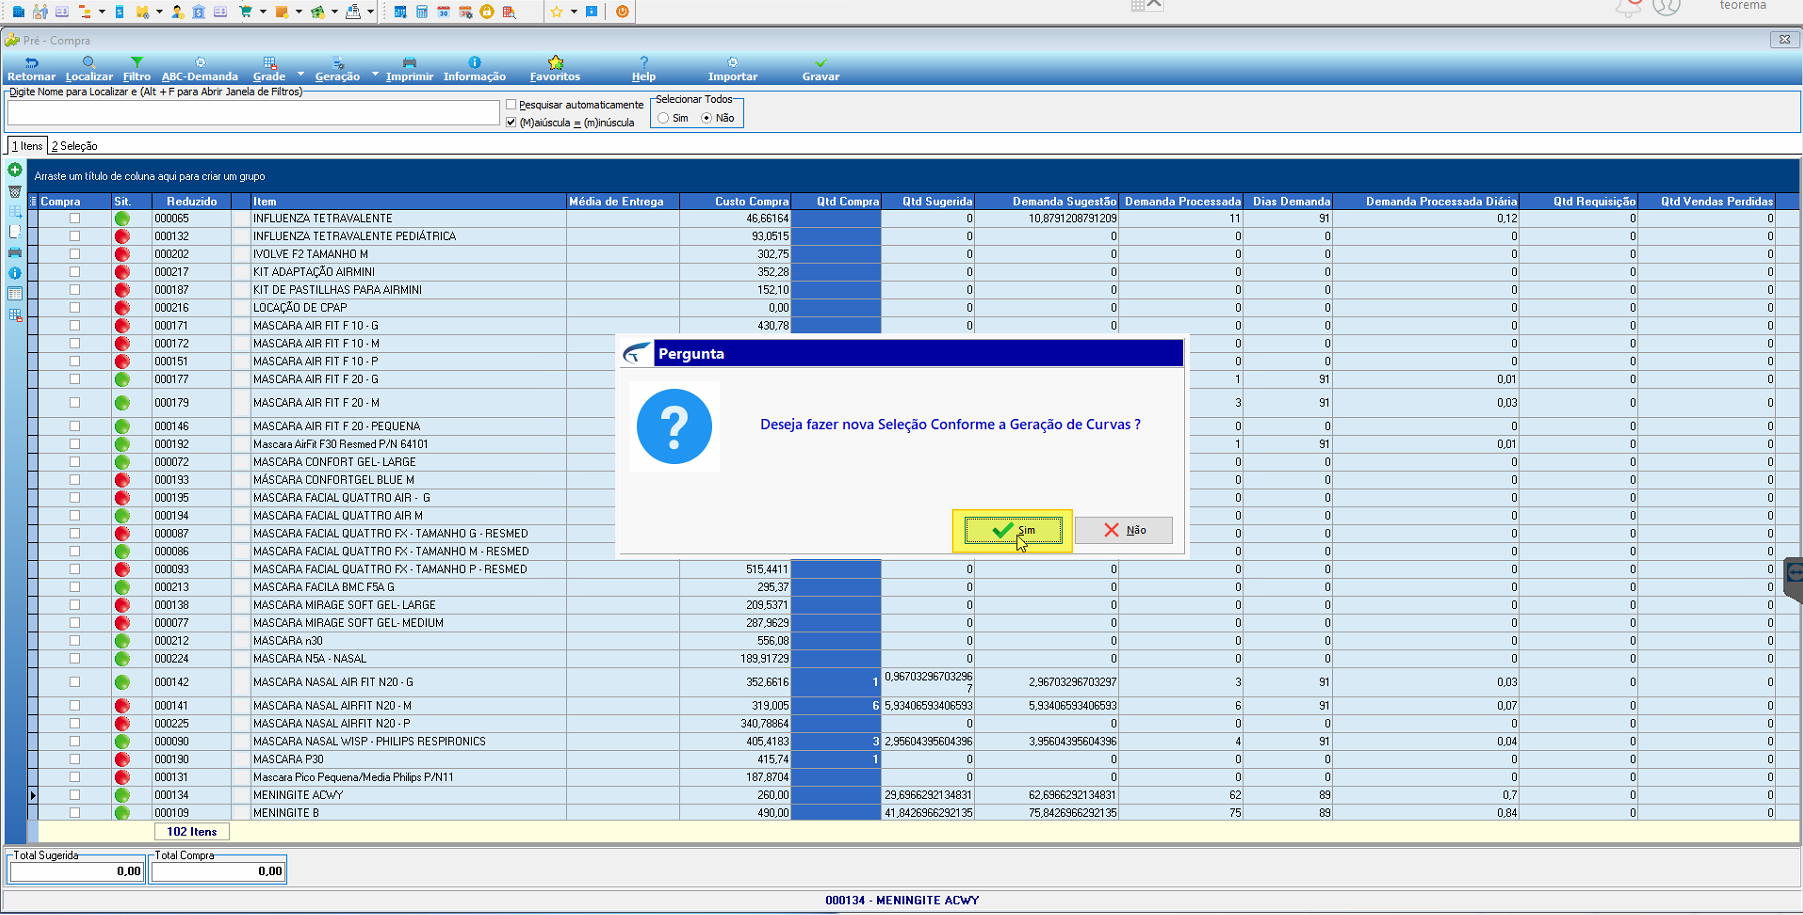Check Compra box for INFLUENZA TETRAVALENTE

point(74,218)
